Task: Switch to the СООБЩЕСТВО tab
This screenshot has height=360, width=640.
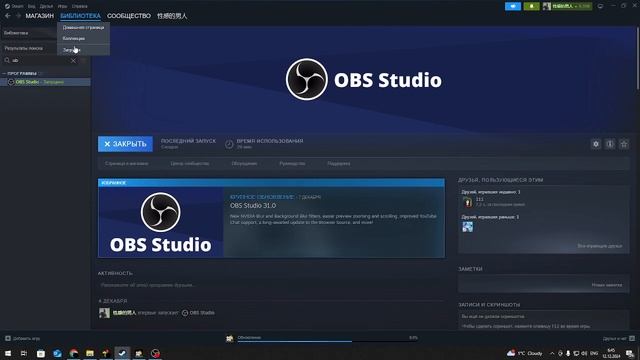Action: click(x=129, y=16)
